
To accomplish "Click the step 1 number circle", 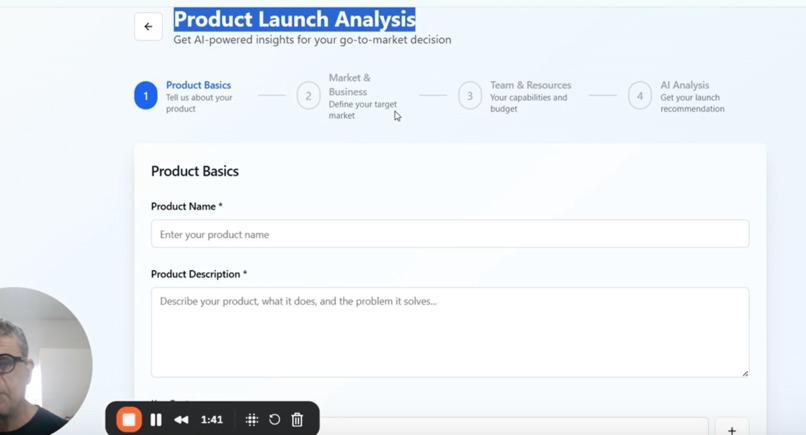I will pos(145,96).
